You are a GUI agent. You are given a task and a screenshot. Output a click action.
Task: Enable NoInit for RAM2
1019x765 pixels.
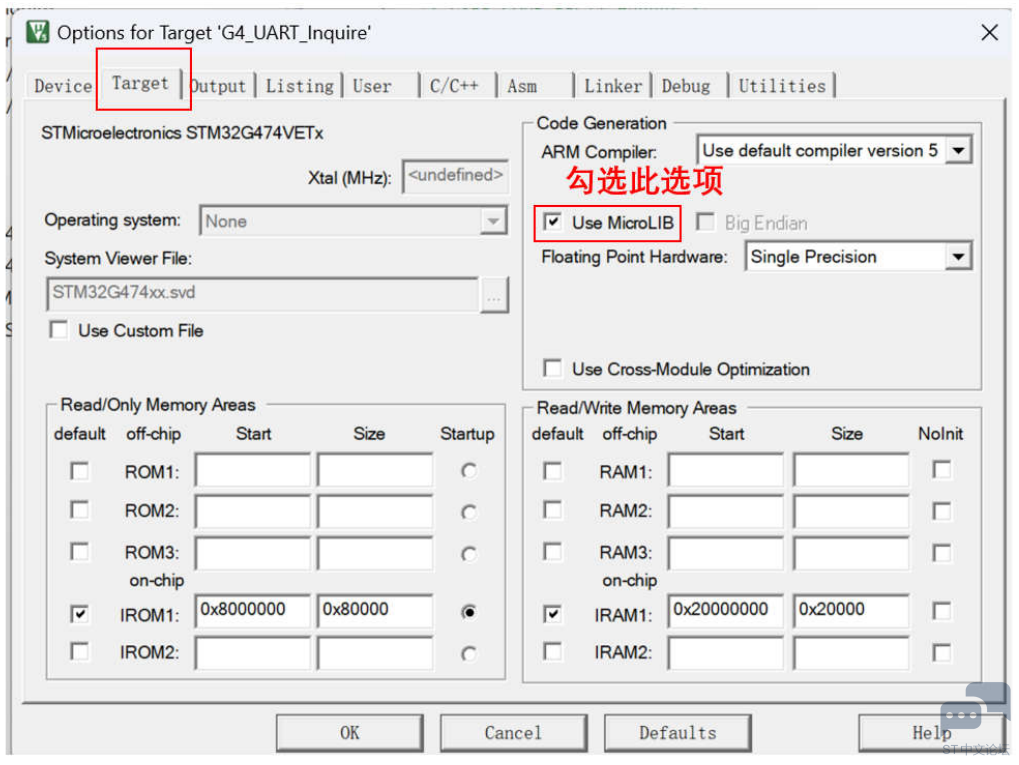(x=942, y=512)
